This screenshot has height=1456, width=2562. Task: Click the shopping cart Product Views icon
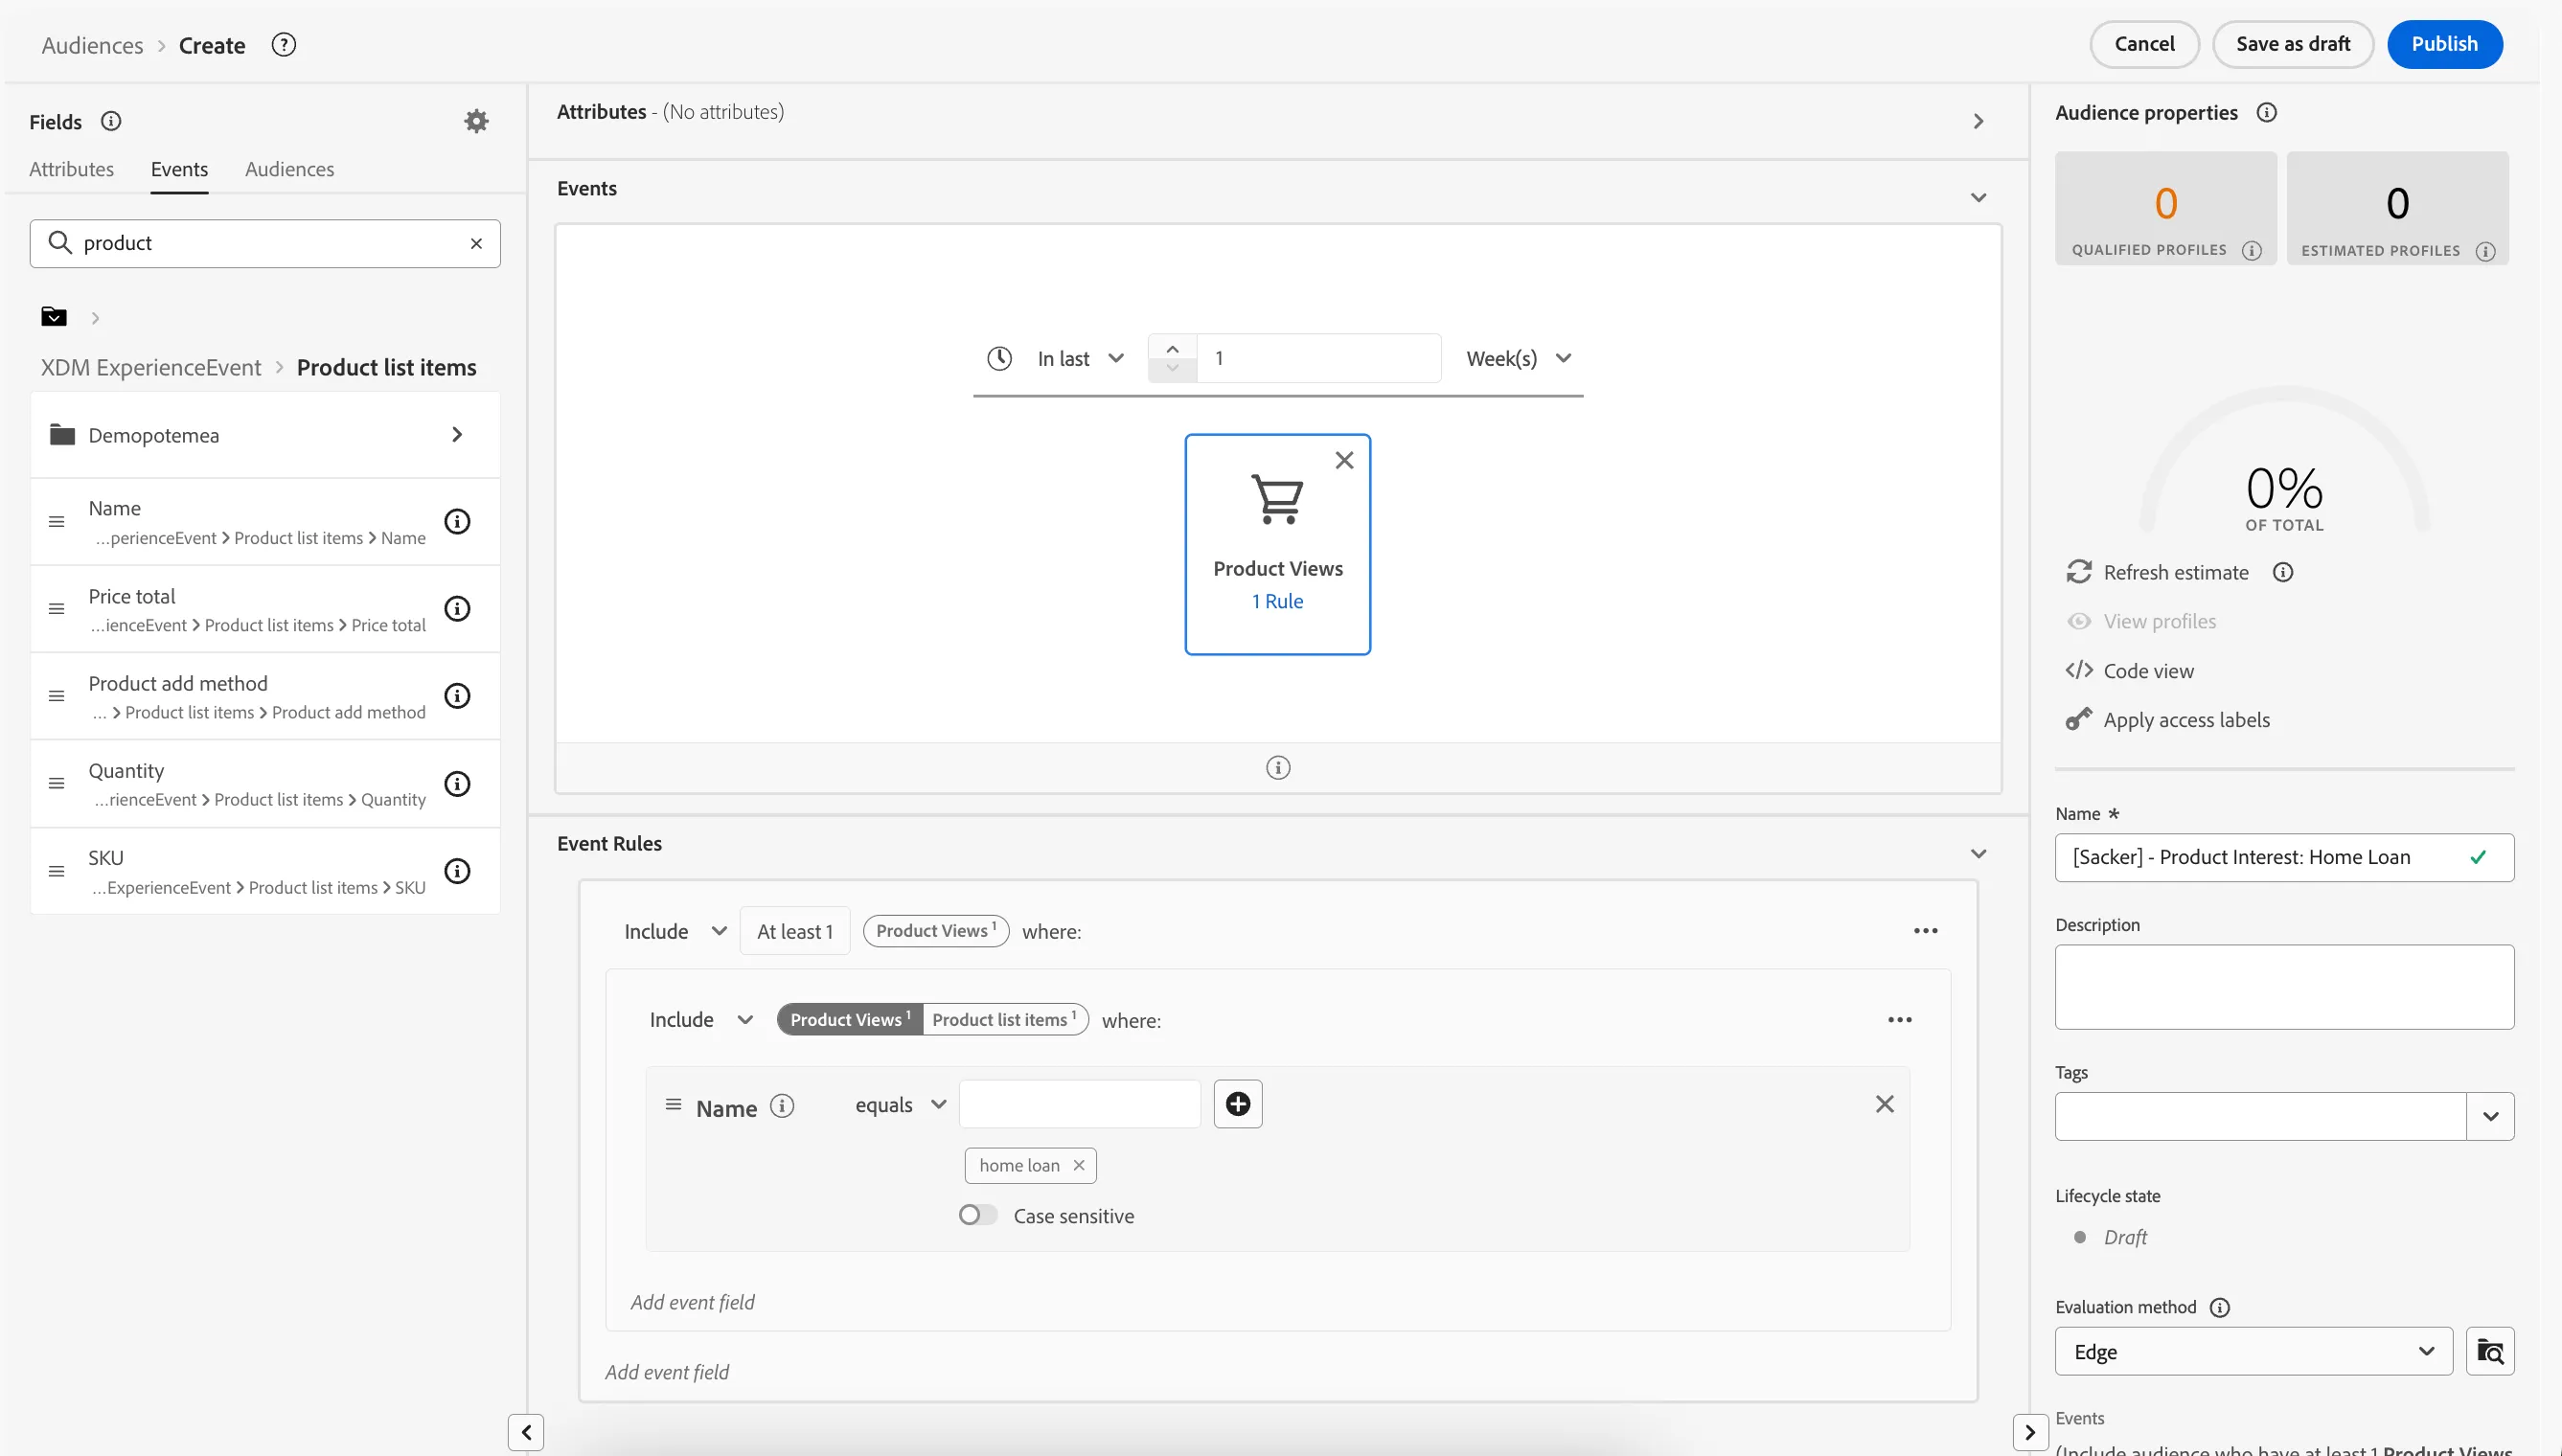coord(1277,499)
